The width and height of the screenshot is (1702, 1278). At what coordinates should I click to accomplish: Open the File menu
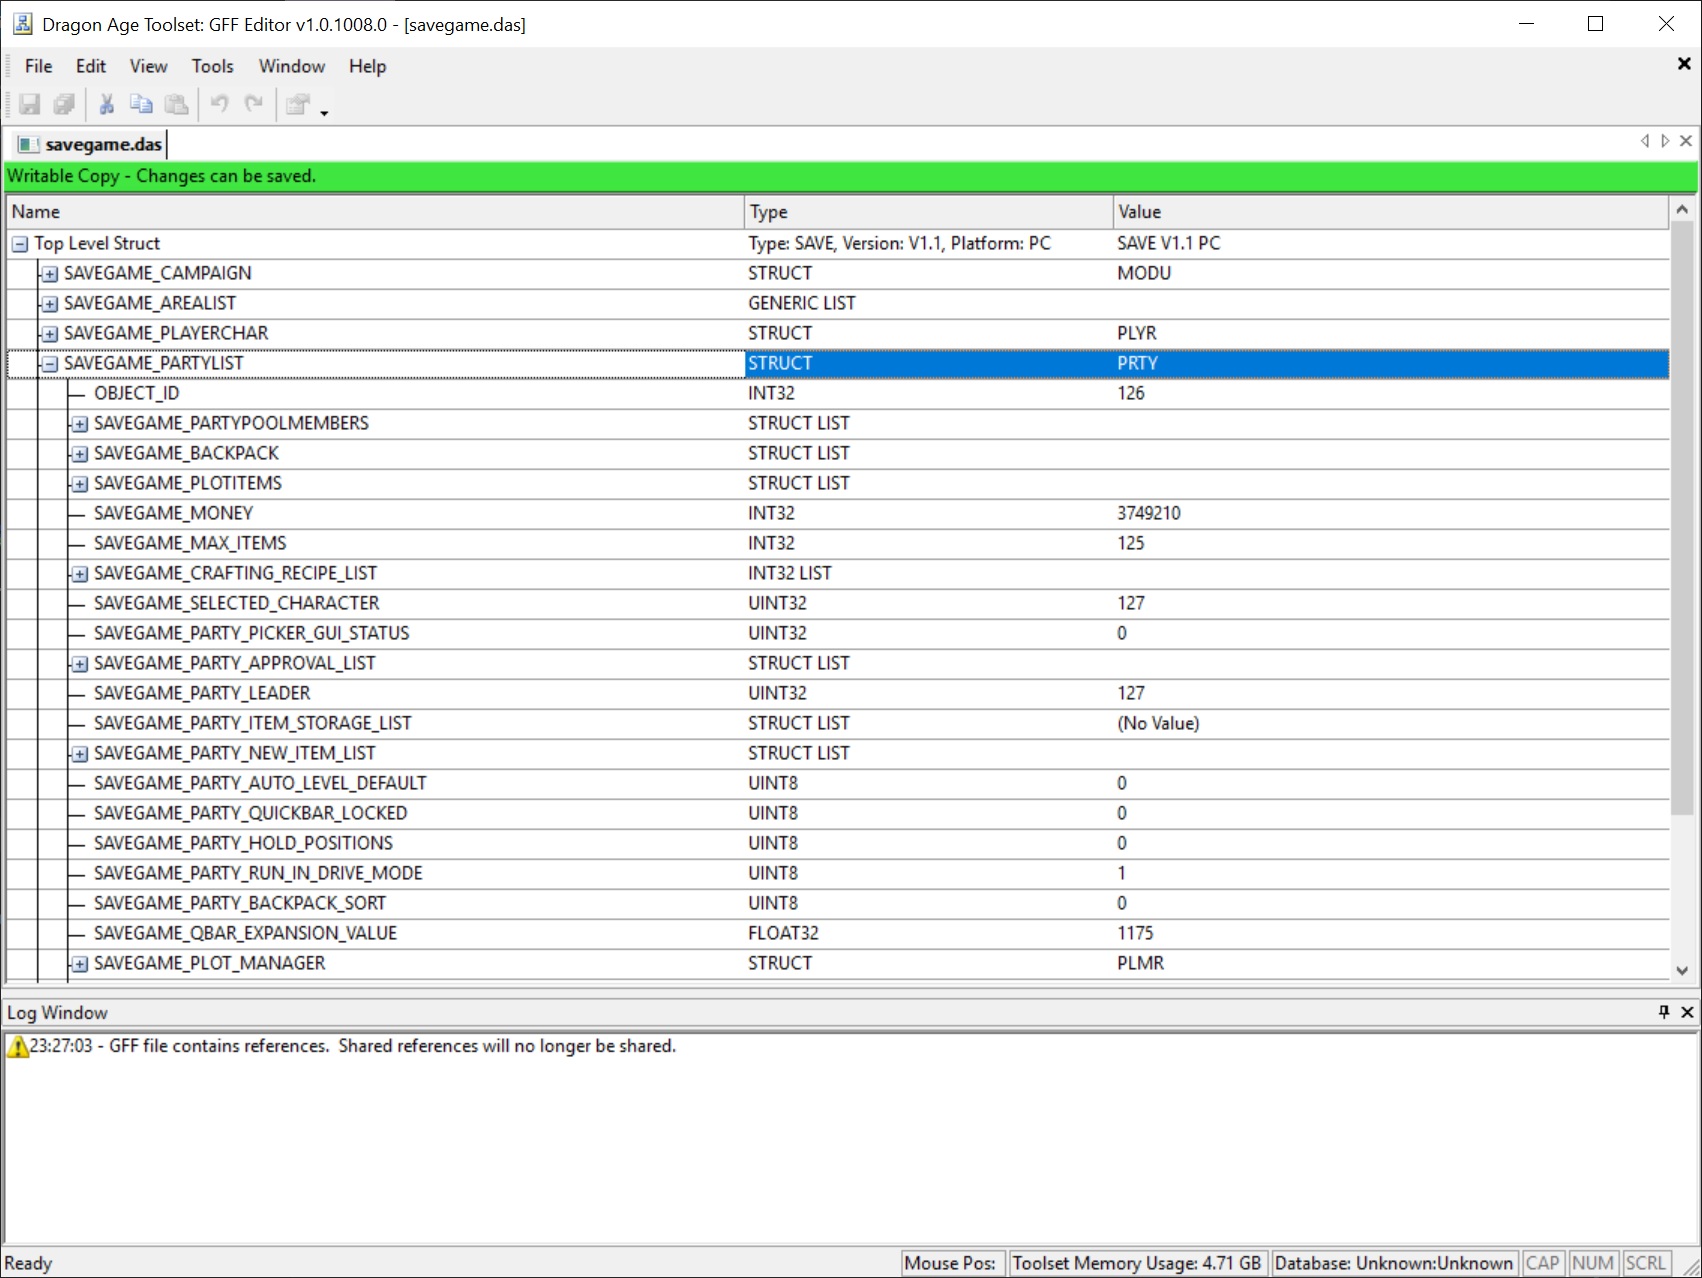click(x=38, y=66)
